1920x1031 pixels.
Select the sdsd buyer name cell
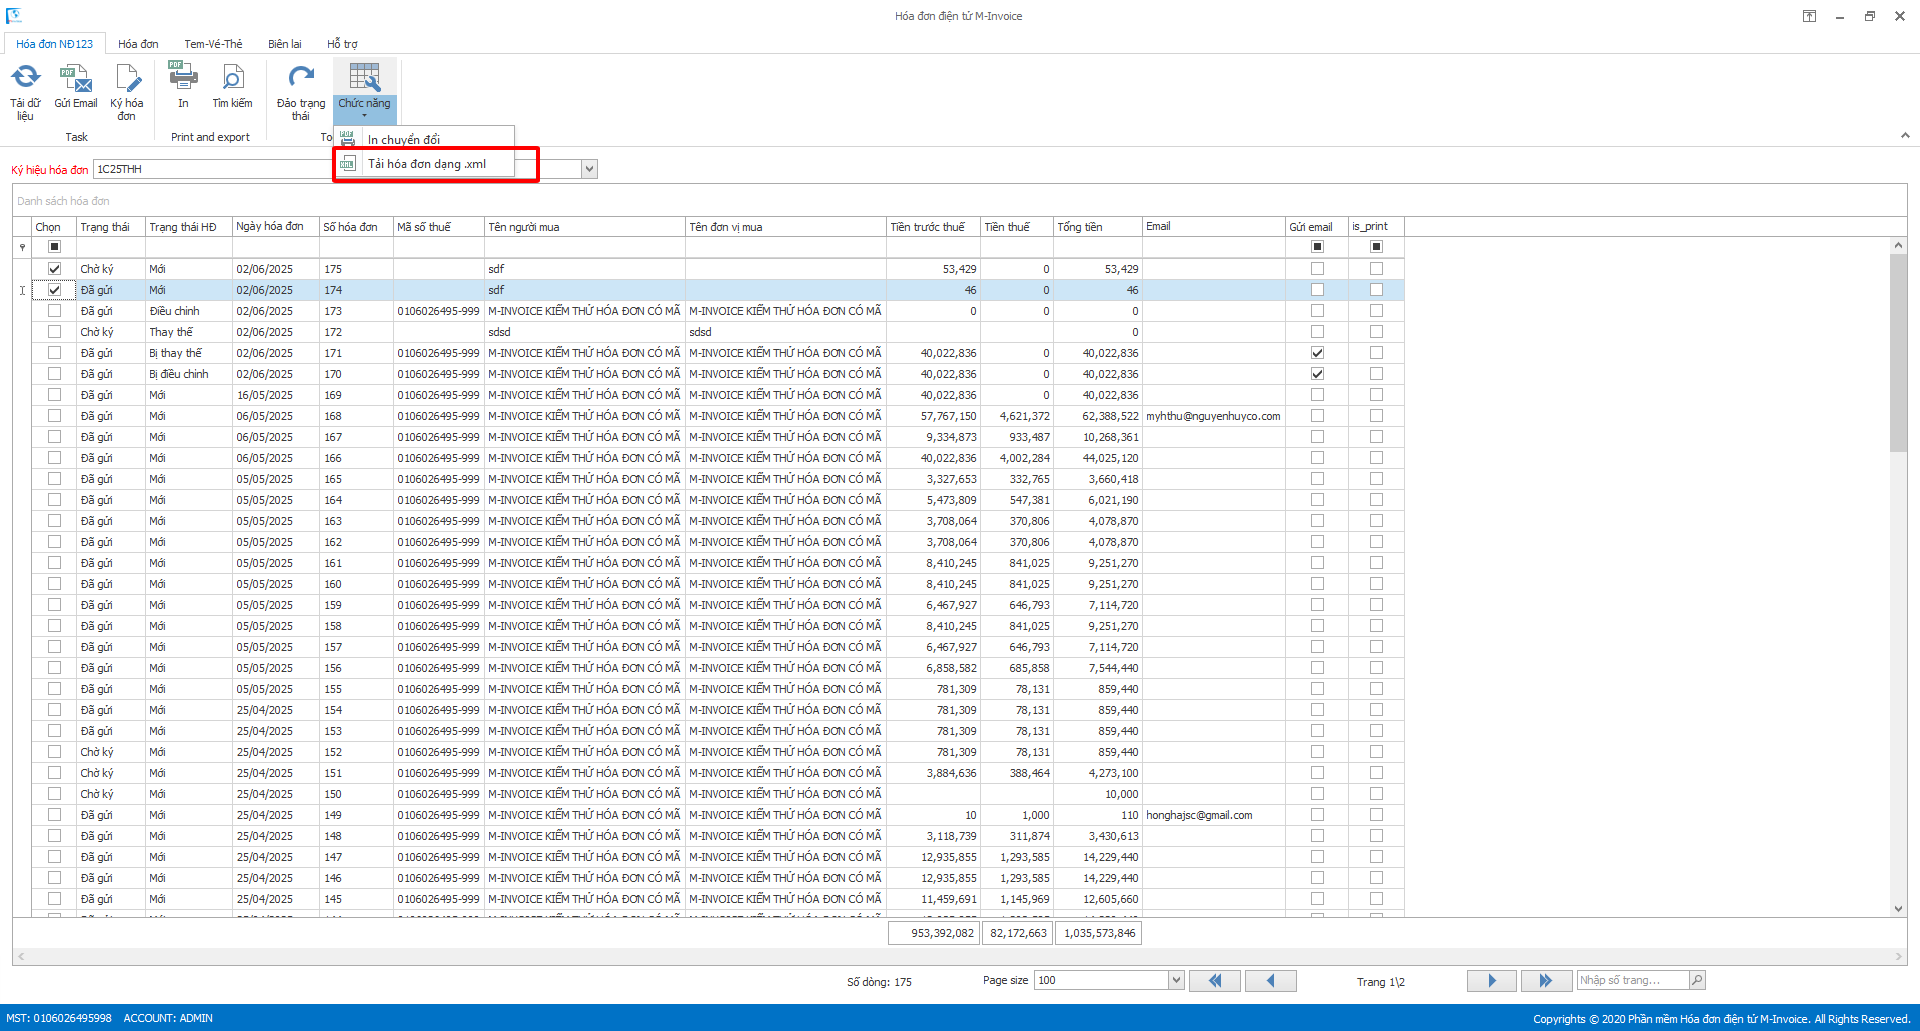[585, 332]
